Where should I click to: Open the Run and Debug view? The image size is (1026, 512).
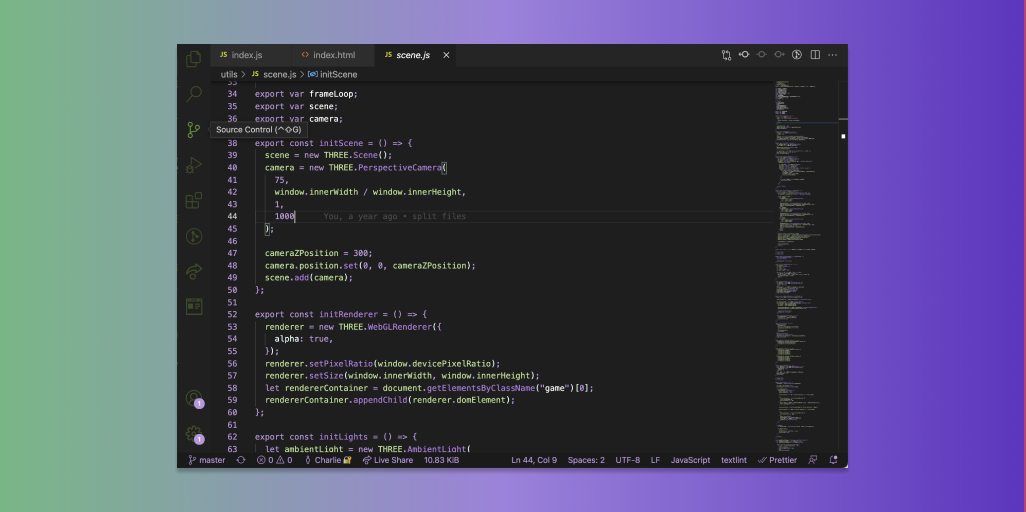point(194,165)
